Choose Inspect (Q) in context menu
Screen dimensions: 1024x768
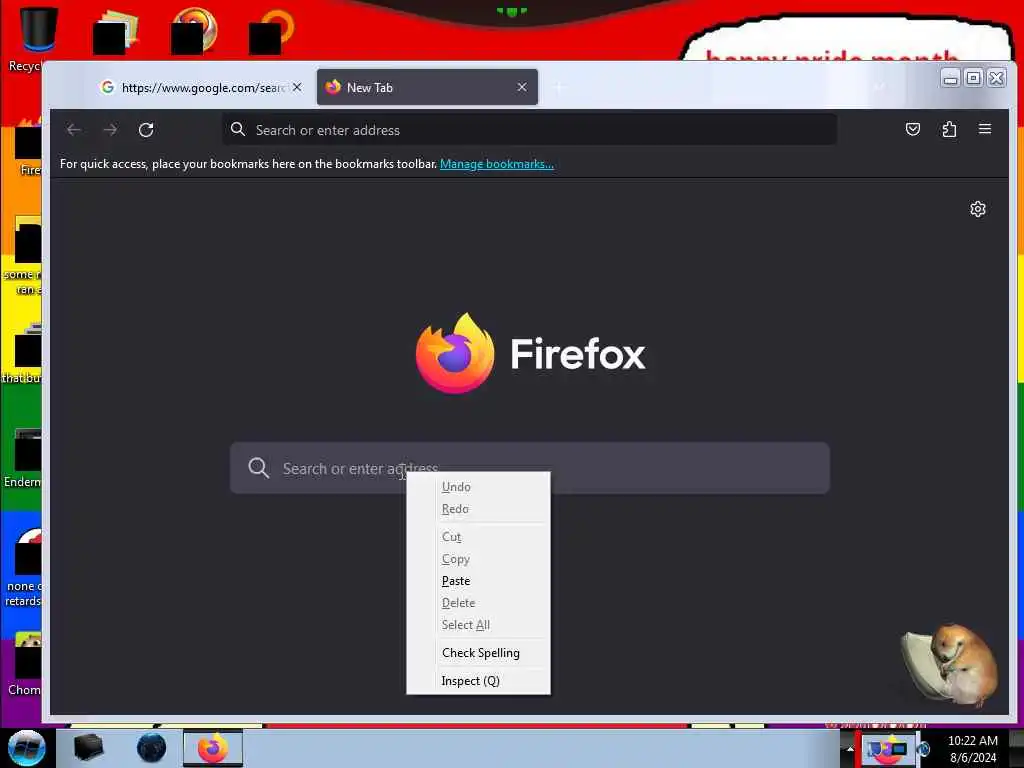click(478, 681)
